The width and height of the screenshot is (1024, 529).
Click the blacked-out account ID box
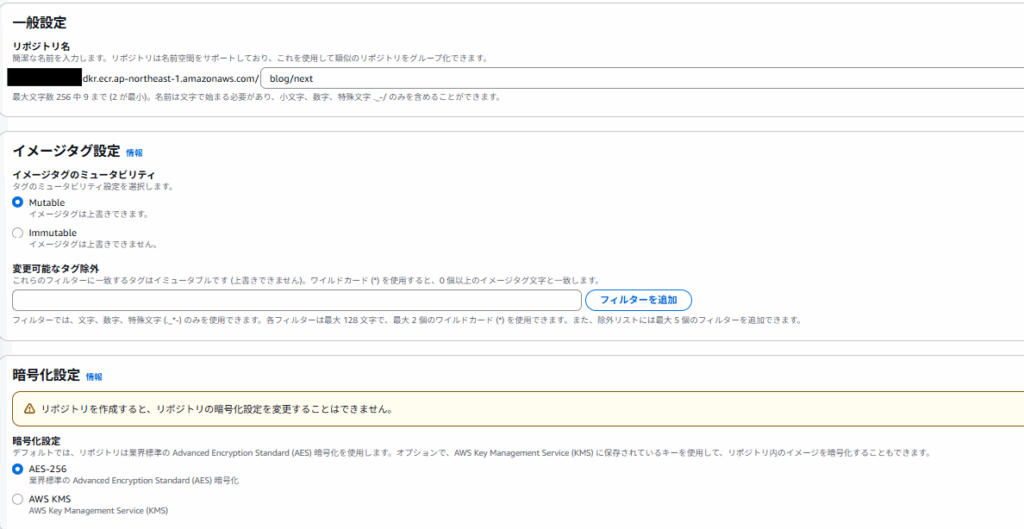[44, 77]
